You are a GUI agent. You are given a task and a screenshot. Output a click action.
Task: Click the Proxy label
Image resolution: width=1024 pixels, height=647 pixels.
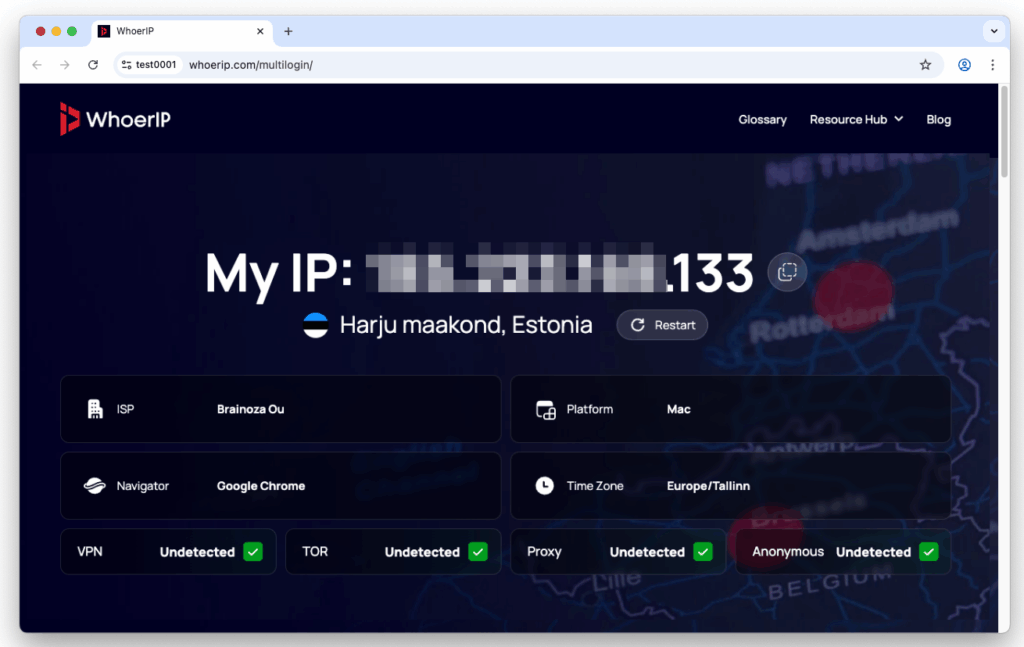point(544,552)
